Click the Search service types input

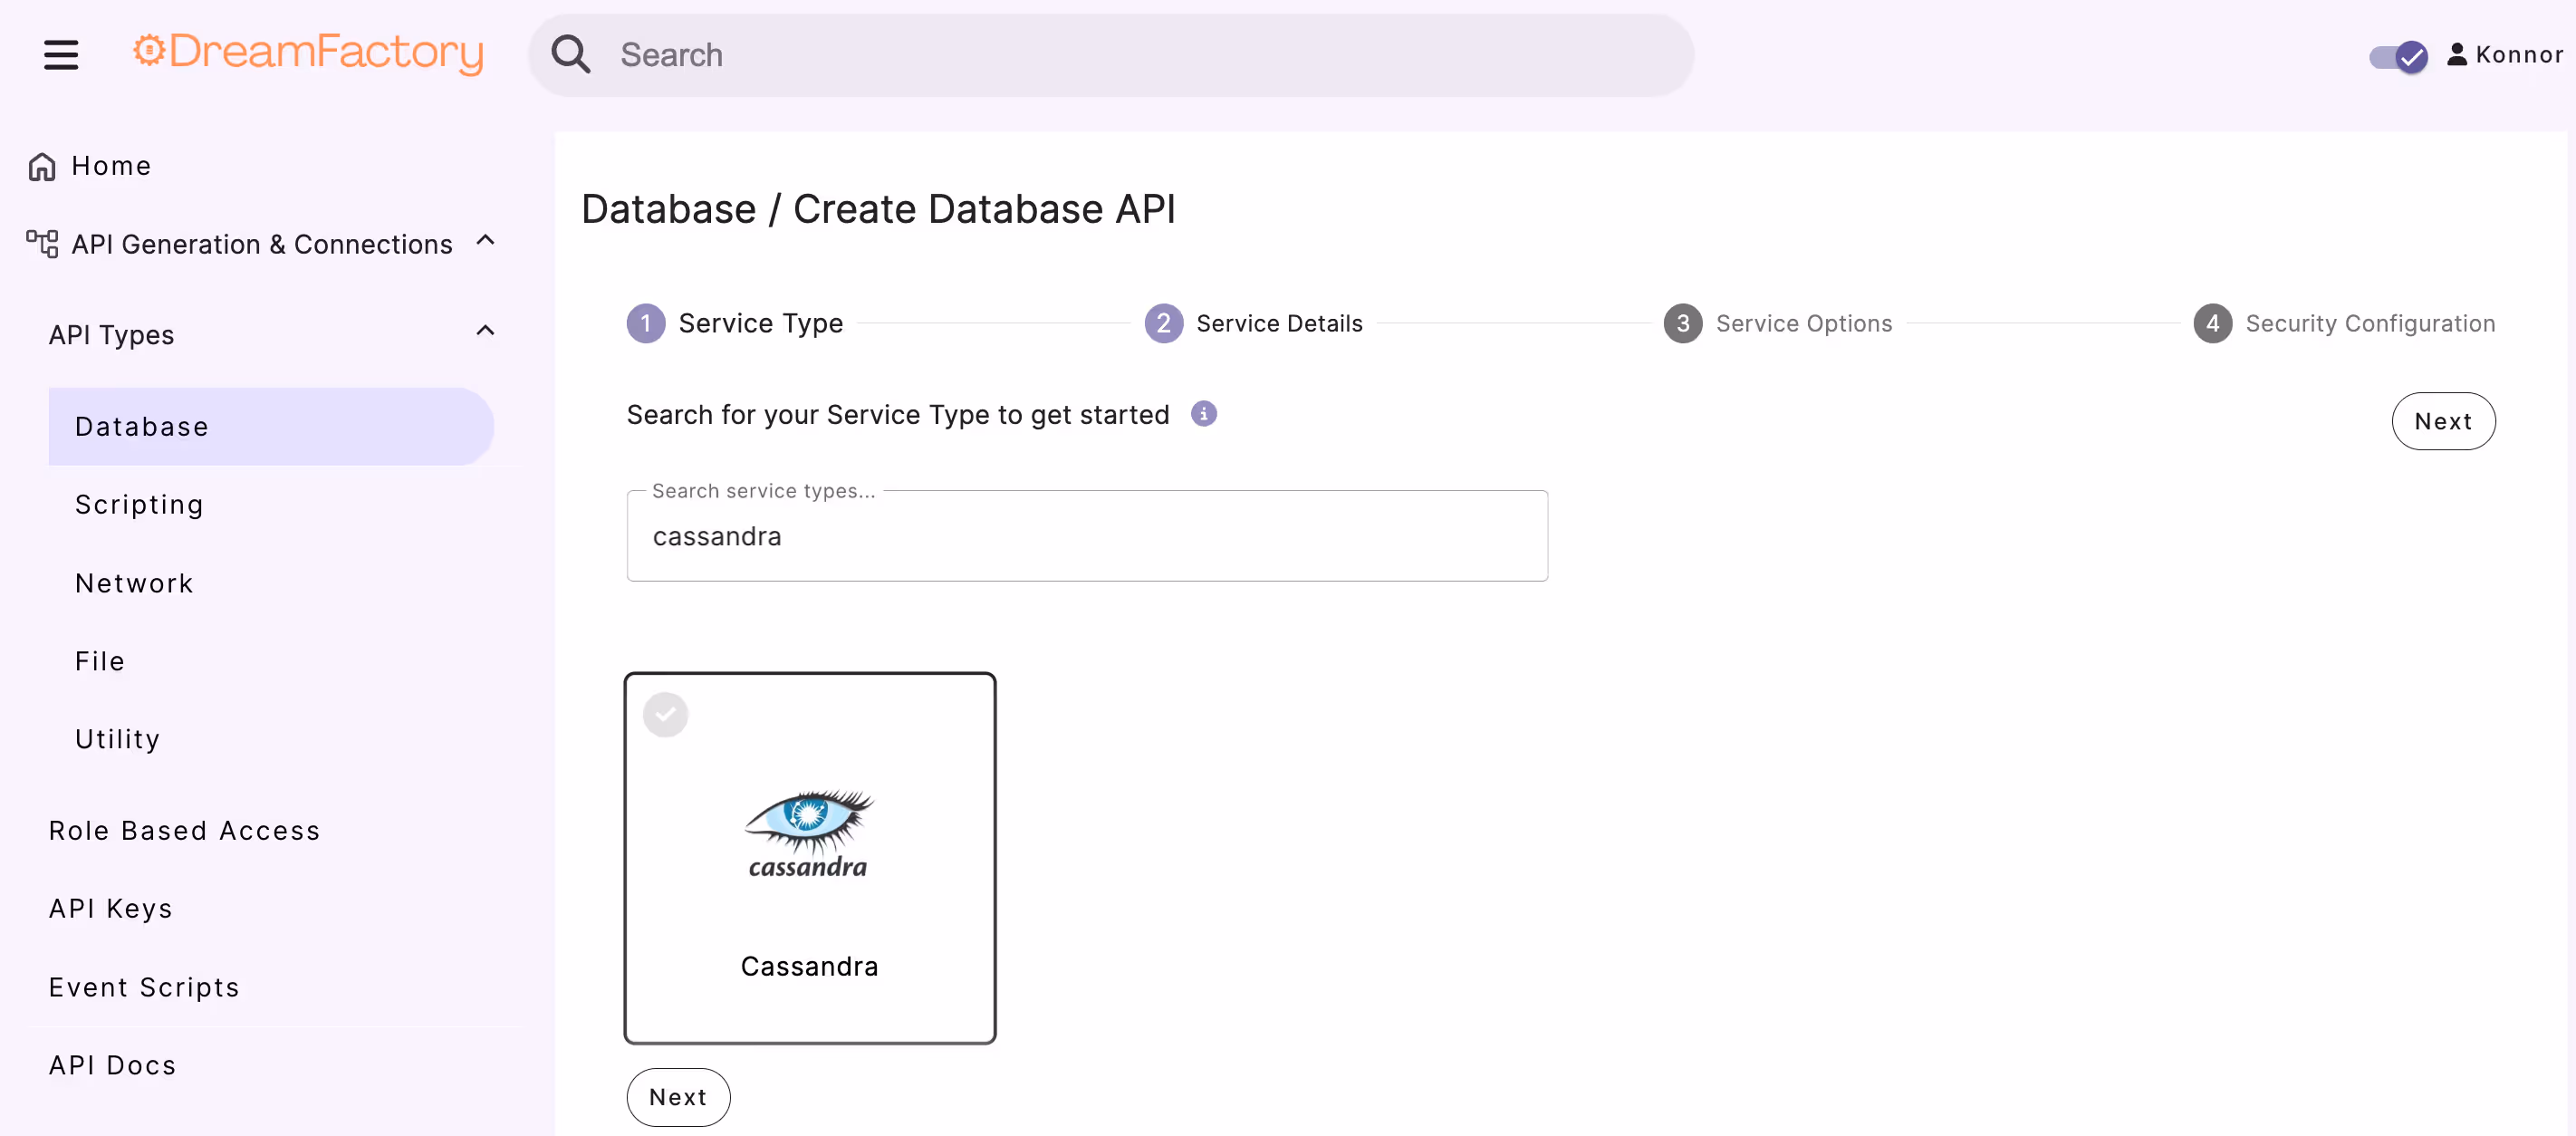[1087, 536]
